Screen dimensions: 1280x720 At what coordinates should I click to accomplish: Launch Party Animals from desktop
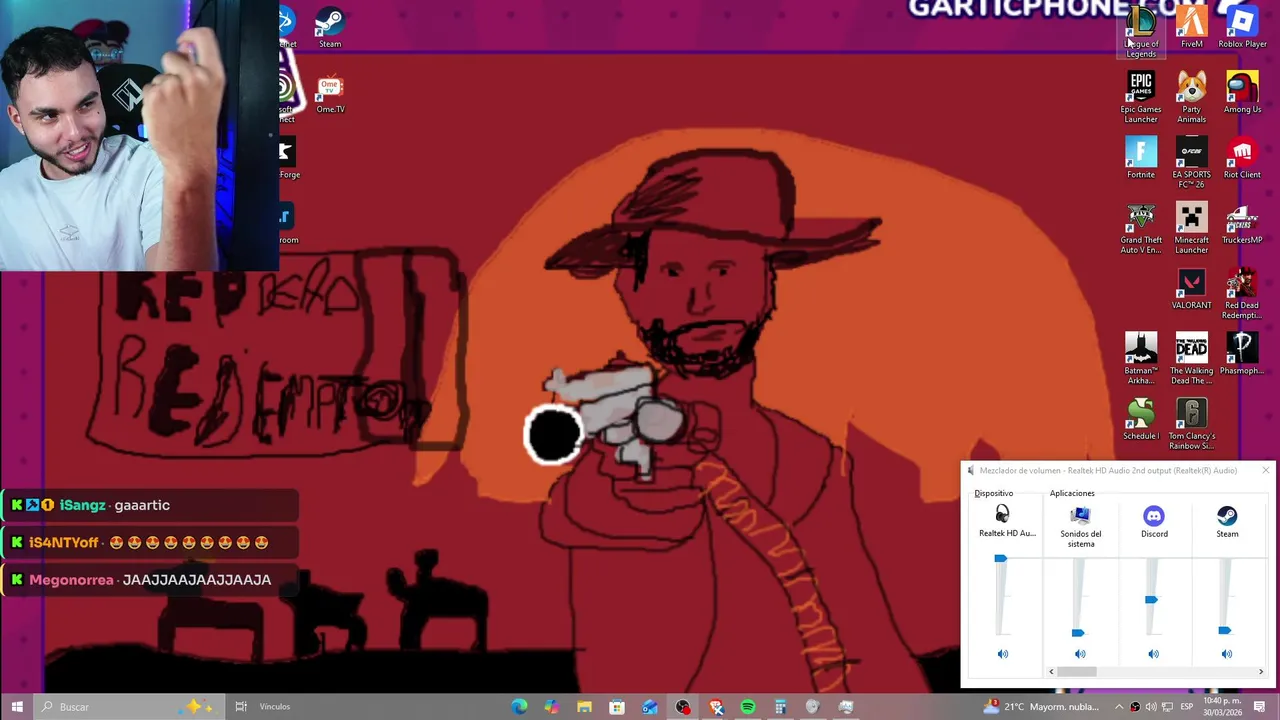pyautogui.click(x=1191, y=96)
